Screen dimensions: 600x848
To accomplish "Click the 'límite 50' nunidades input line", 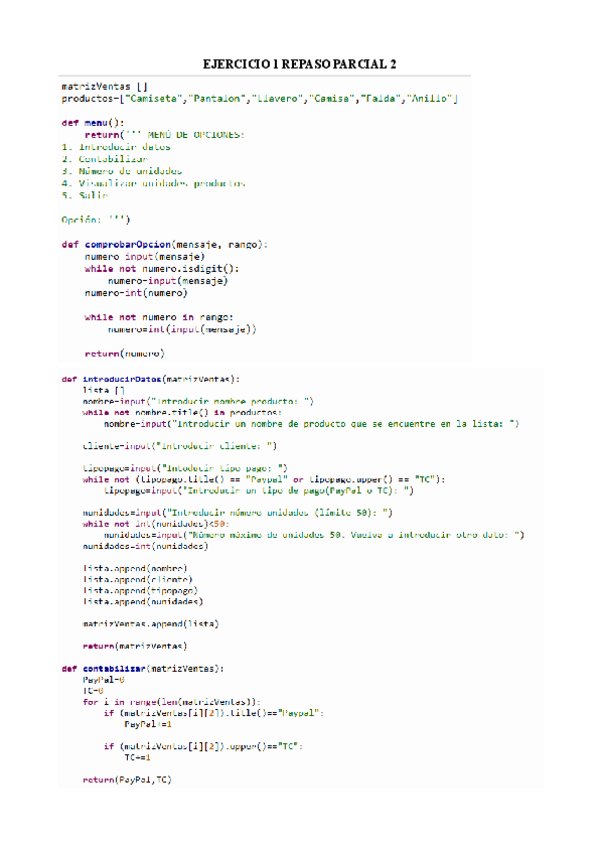I will coord(238,513).
